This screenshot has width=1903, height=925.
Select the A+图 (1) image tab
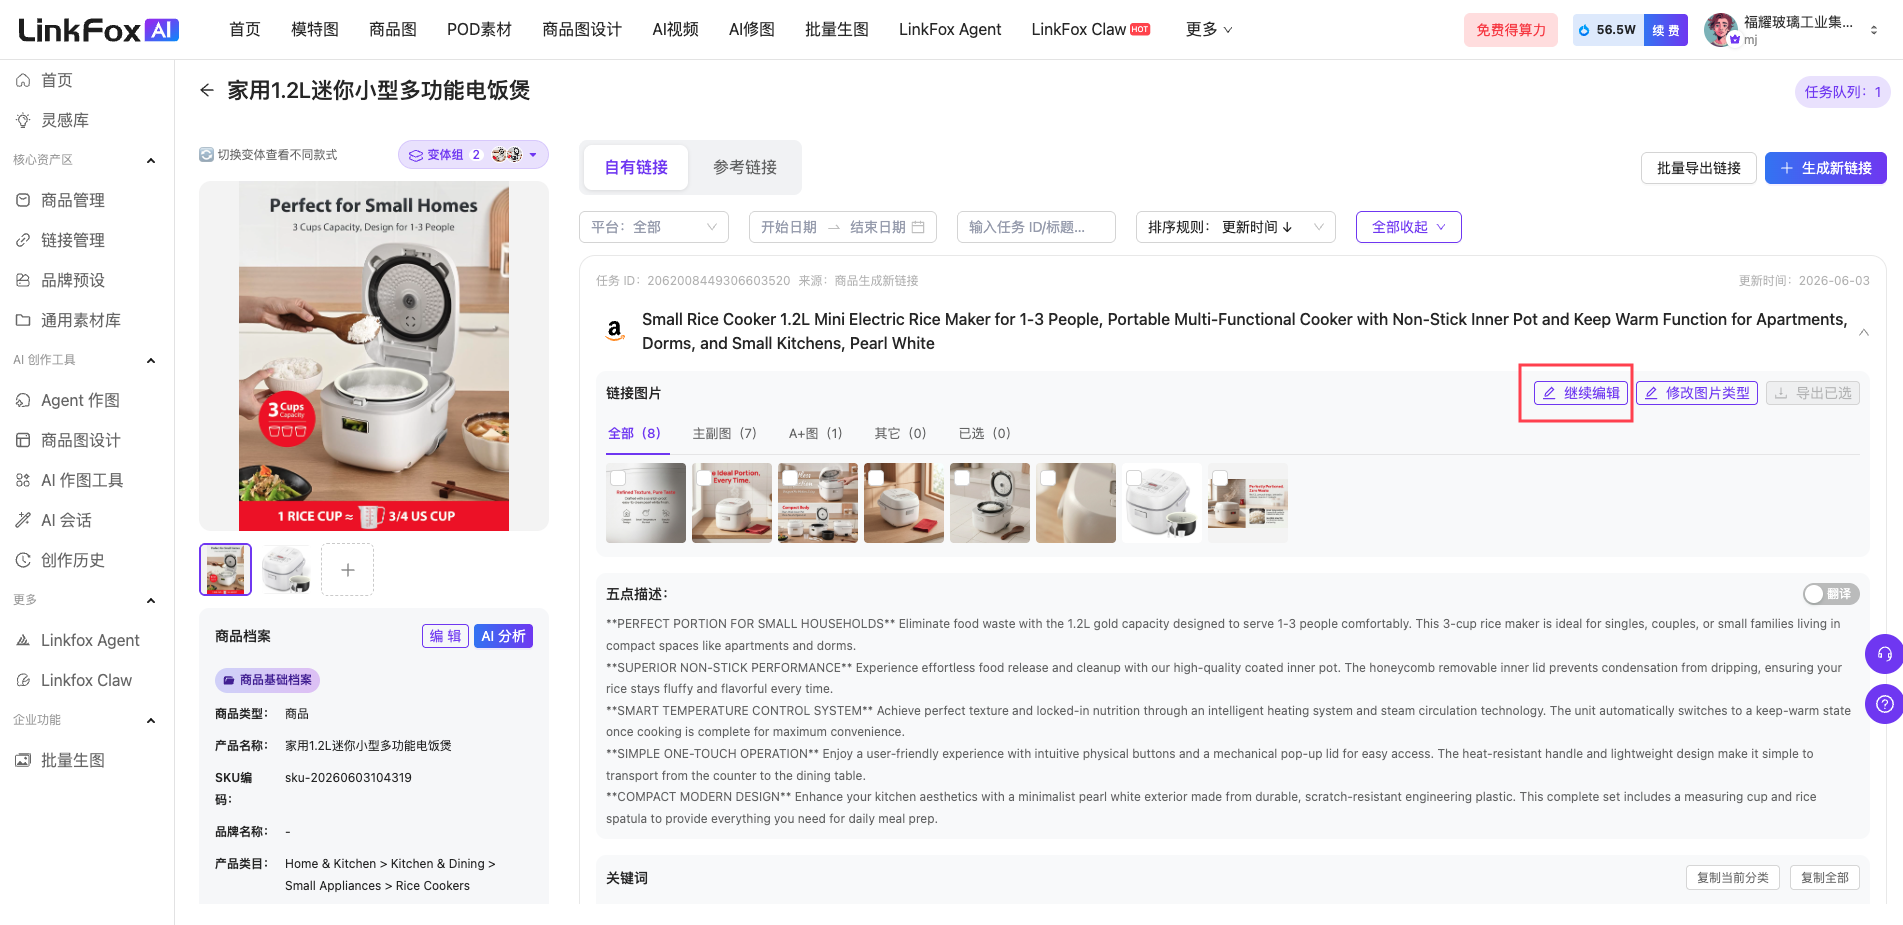[x=815, y=433]
